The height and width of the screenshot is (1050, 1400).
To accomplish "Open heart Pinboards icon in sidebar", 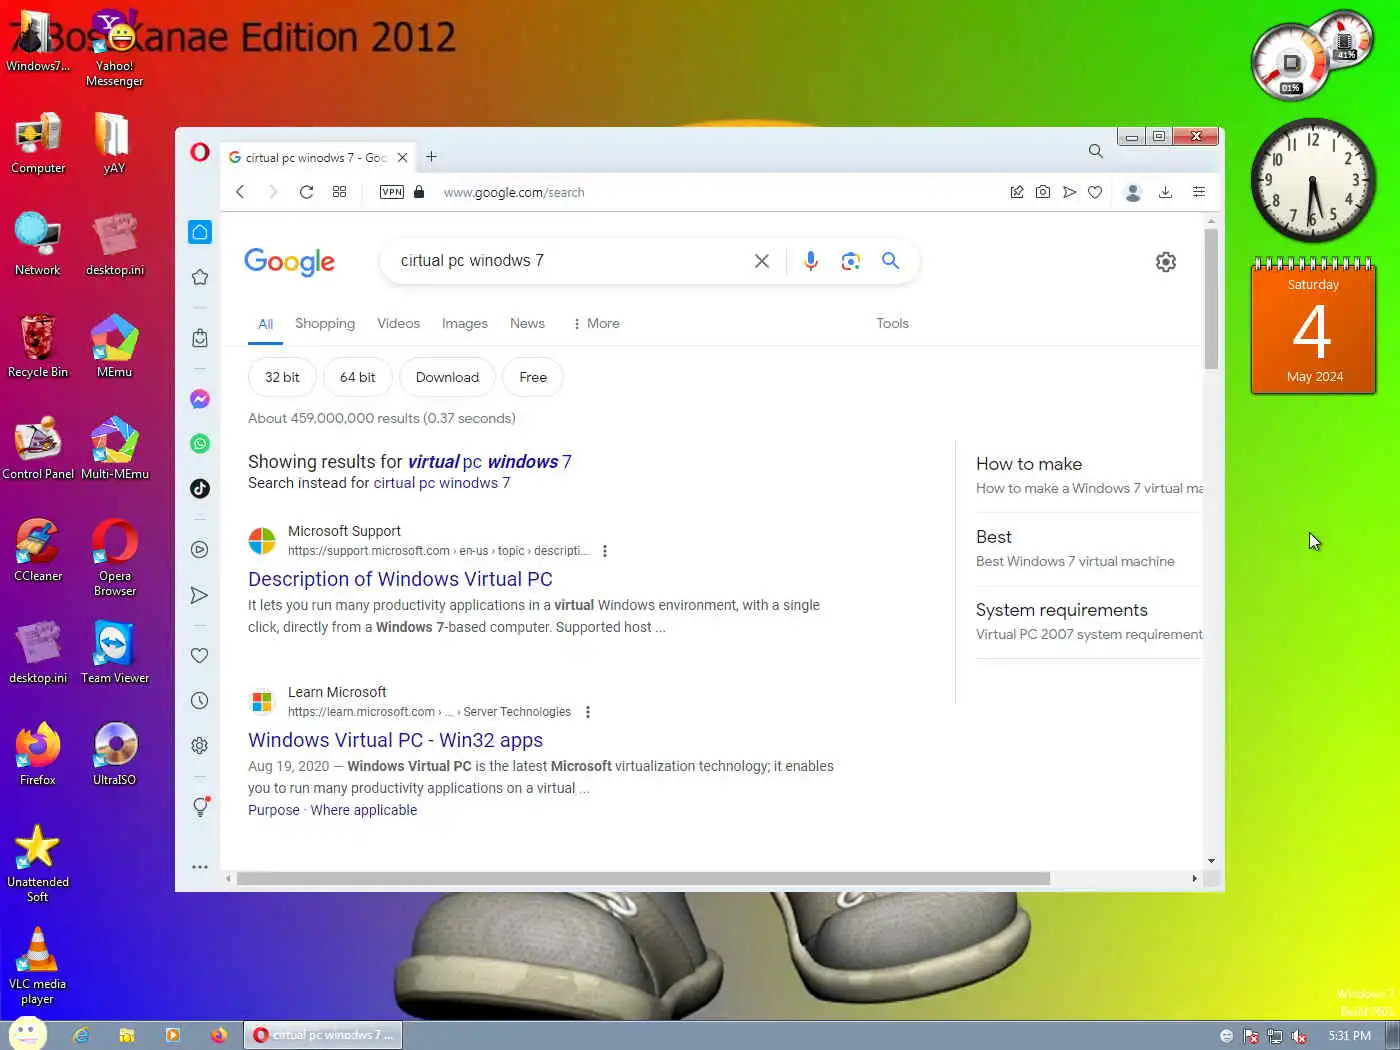I will [200, 656].
